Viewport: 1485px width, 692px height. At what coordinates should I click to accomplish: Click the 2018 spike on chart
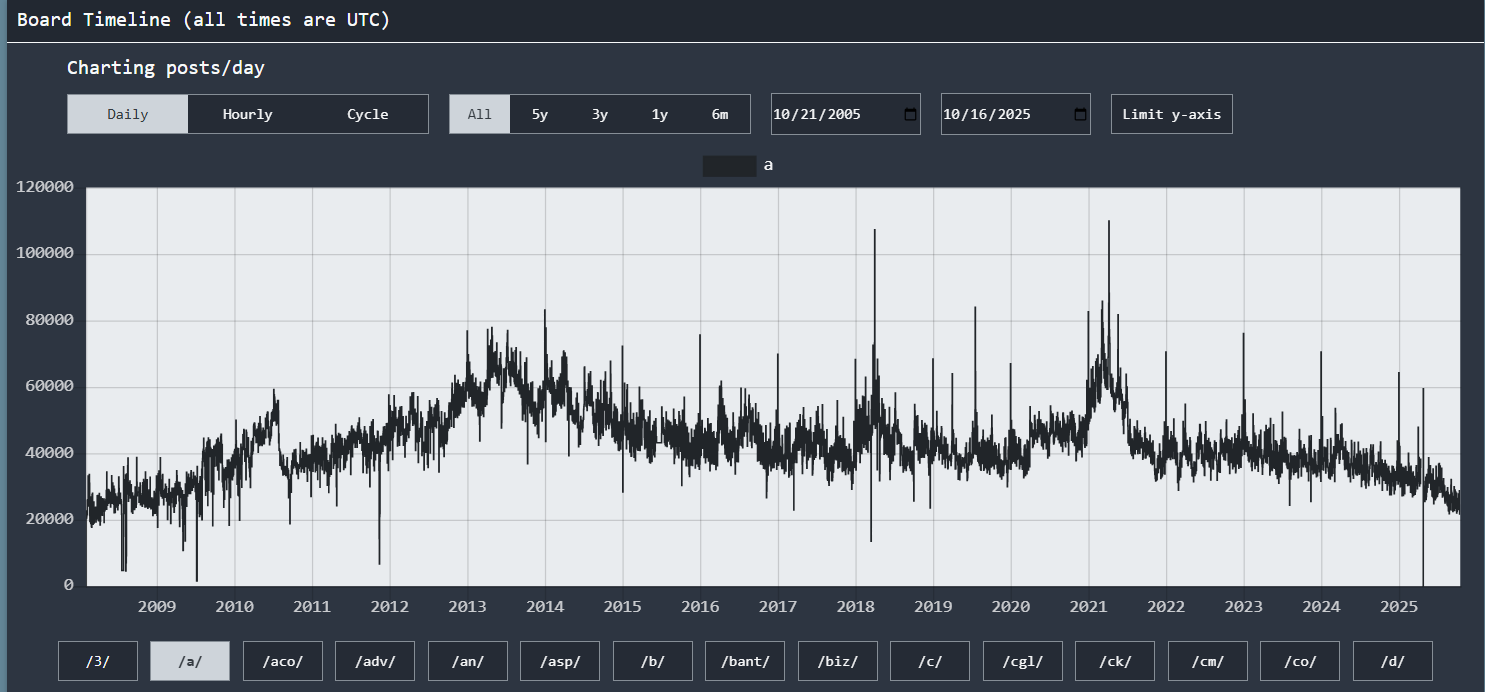point(875,231)
